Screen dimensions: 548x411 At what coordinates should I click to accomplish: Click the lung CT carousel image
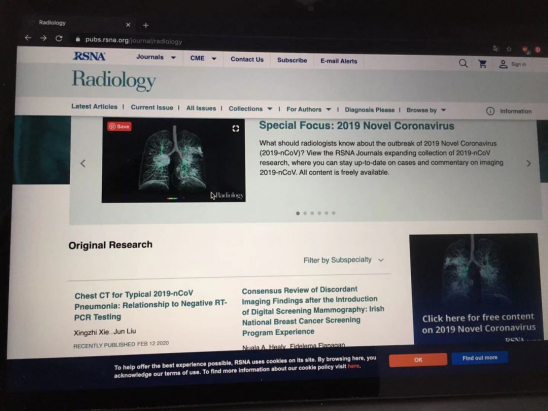tap(173, 160)
